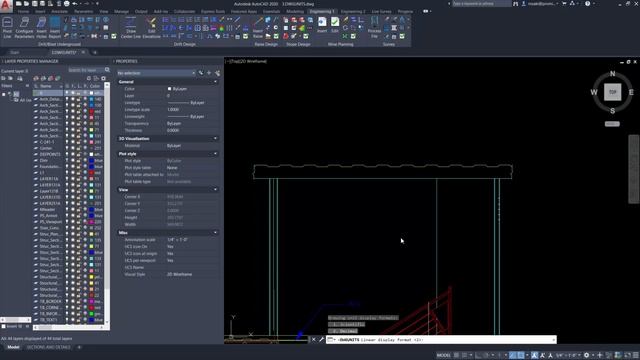The width and height of the screenshot is (640, 360).
Task: Open the AutoCAD application menu logo
Action: [x=6, y=7]
